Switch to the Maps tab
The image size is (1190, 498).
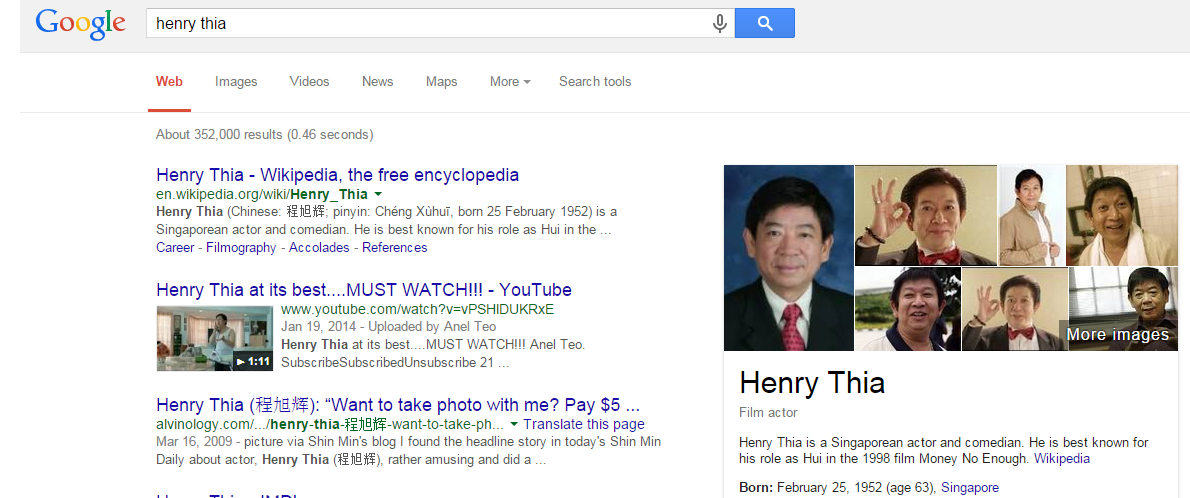(442, 81)
